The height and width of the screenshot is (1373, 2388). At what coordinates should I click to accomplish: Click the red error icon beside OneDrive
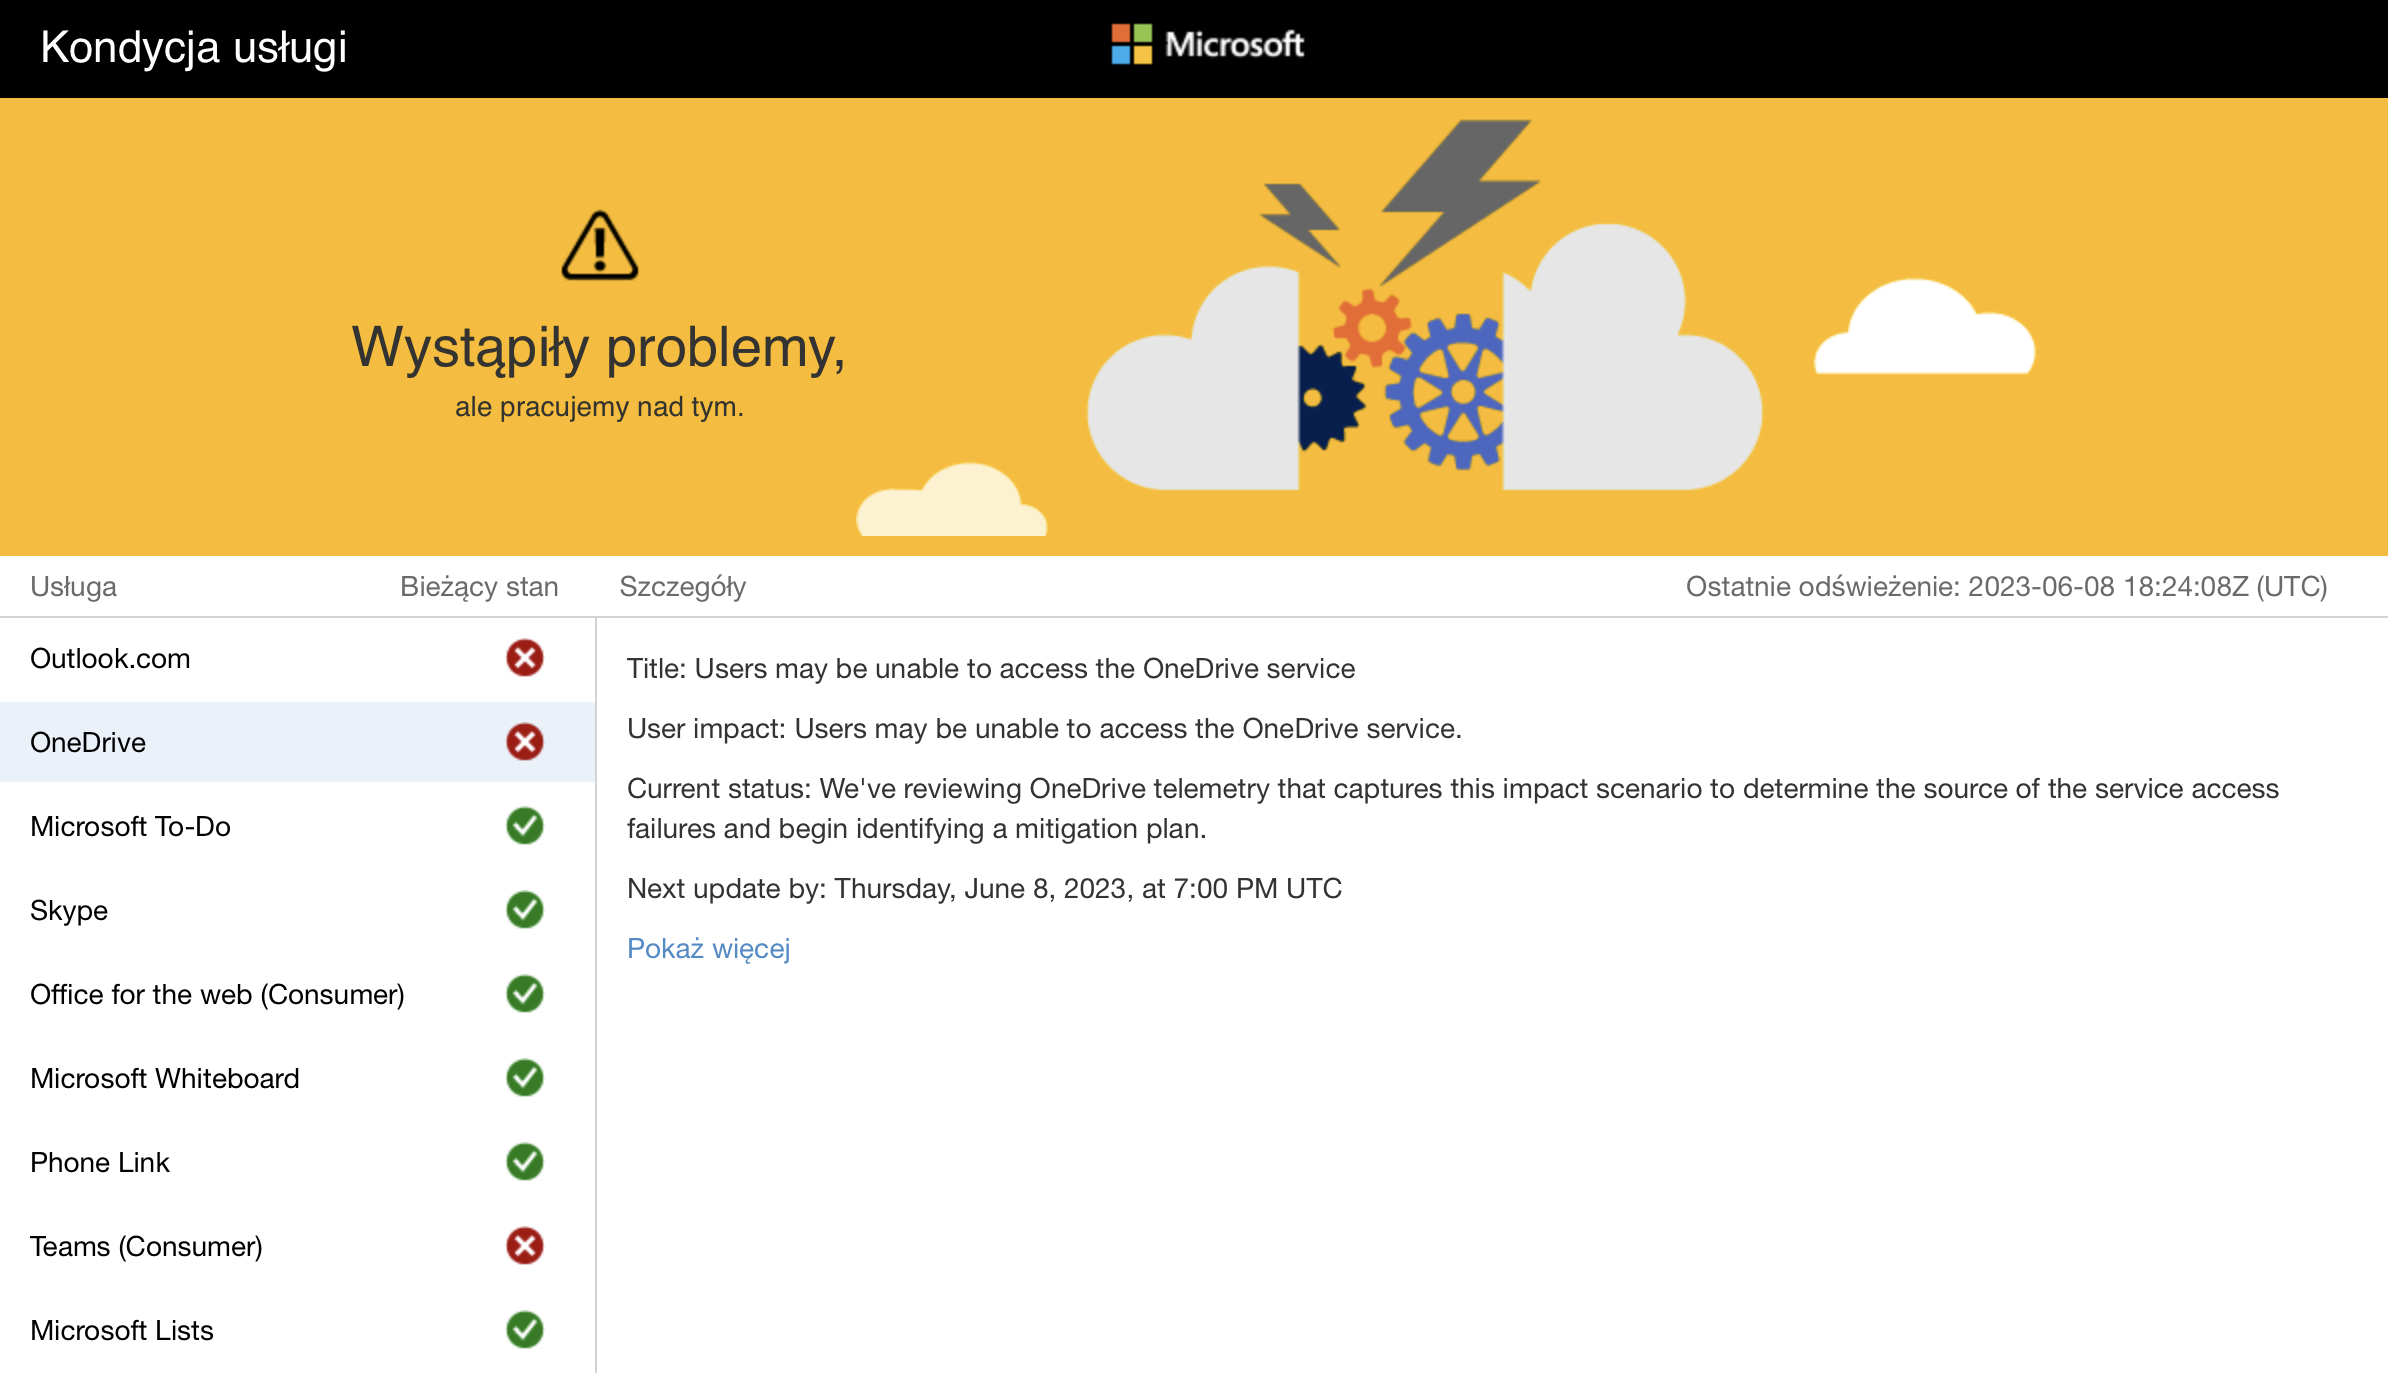point(524,742)
